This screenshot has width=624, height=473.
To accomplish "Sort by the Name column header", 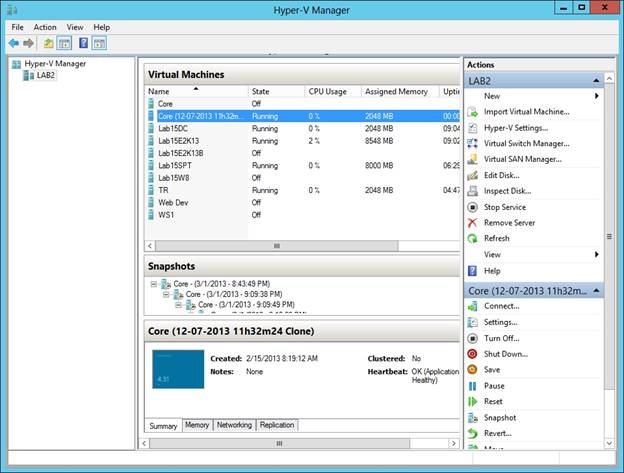I will [x=196, y=91].
